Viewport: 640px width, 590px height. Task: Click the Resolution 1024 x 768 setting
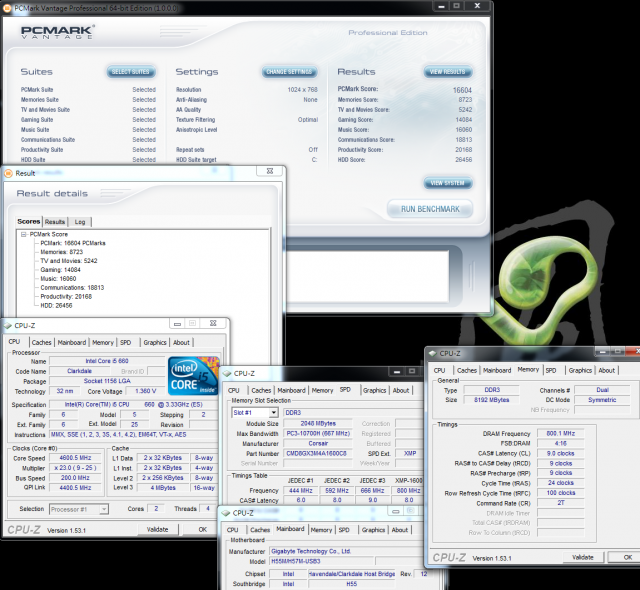pyautogui.click(x=247, y=89)
